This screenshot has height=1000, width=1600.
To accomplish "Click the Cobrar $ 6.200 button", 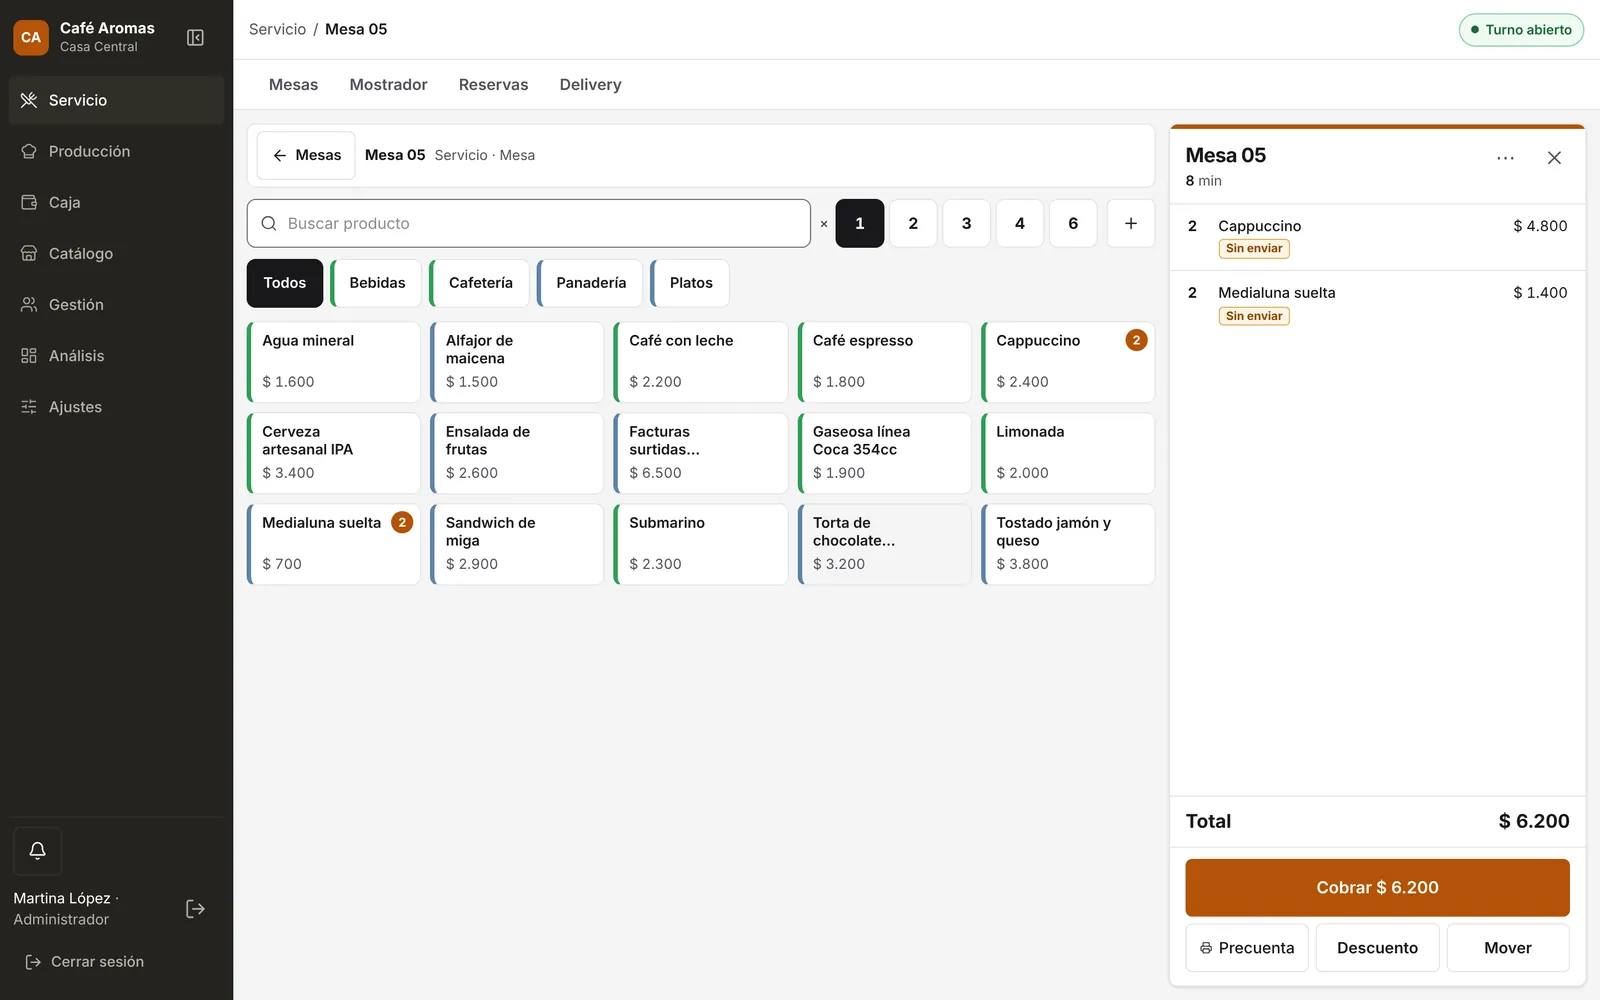I will tap(1377, 888).
